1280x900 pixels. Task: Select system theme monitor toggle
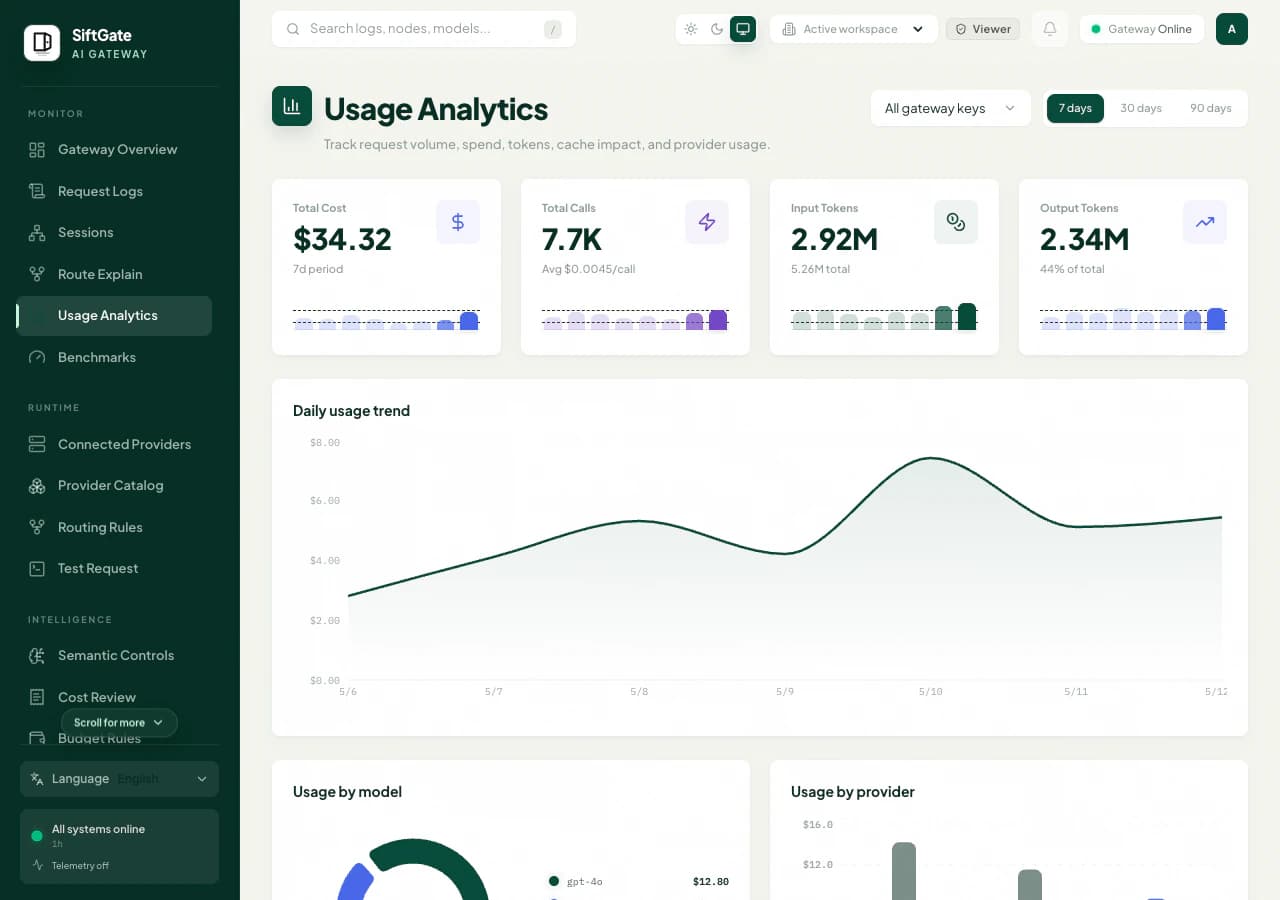click(x=743, y=29)
